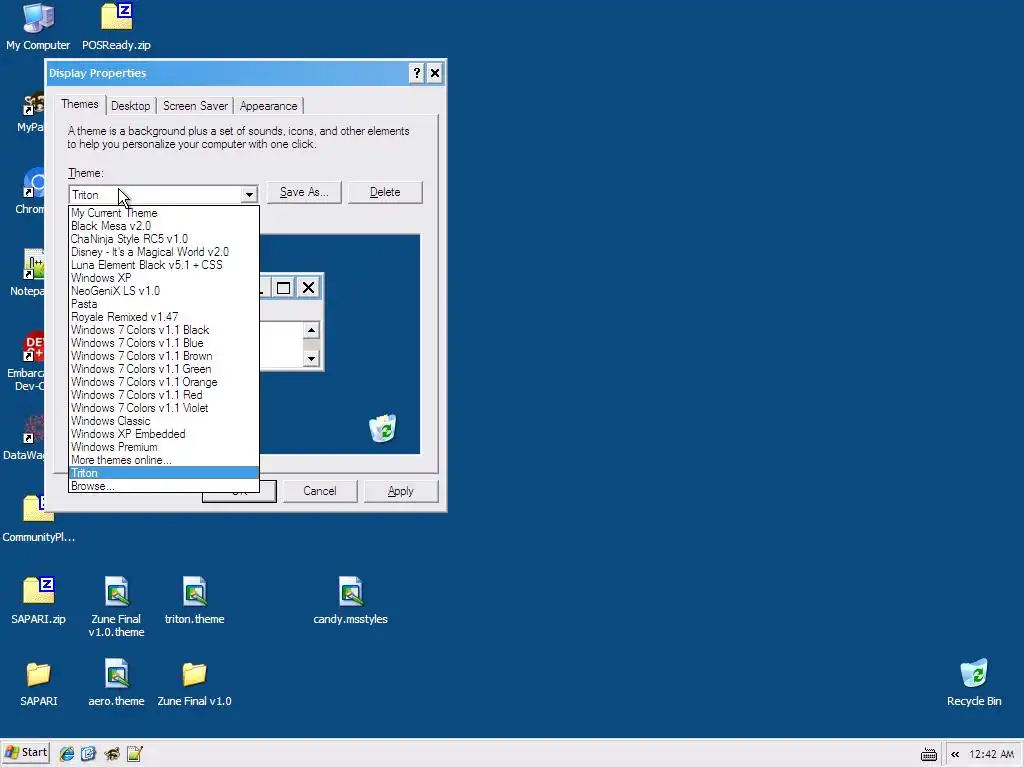This screenshot has height=768, width=1024.
Task: Click the Cancel button
Action: 319,491
